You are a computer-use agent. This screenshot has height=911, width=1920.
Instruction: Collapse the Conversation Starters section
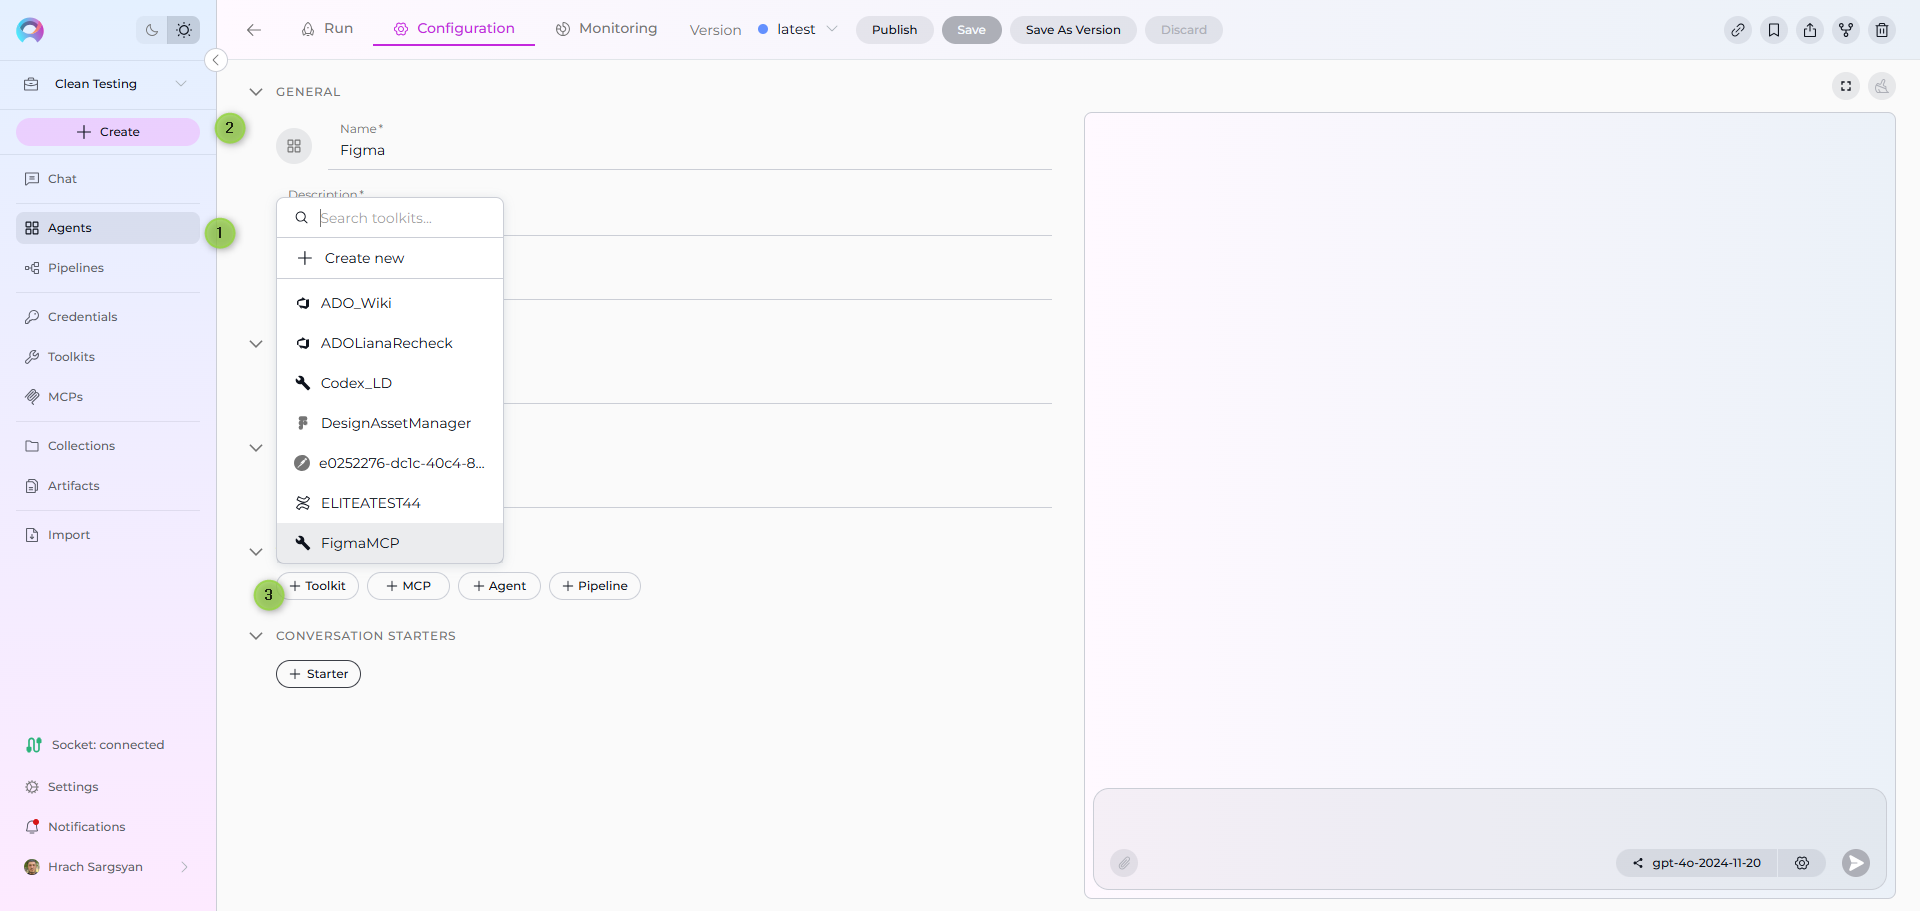[256, 636]
